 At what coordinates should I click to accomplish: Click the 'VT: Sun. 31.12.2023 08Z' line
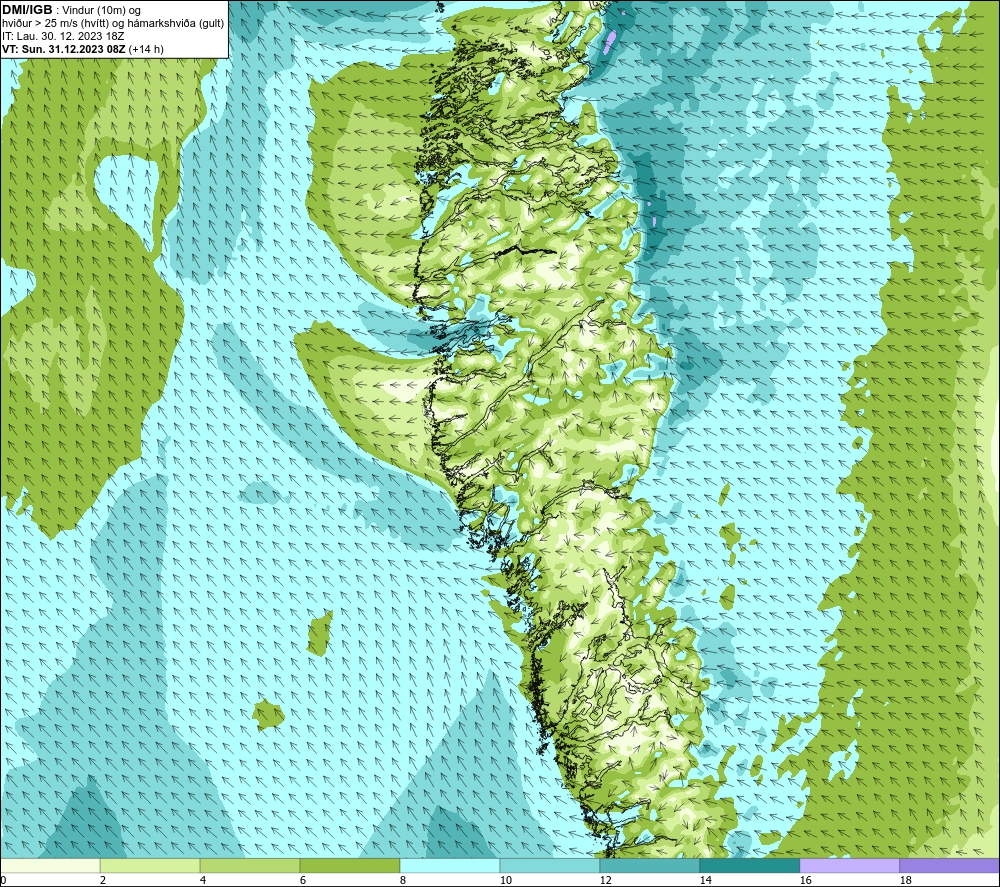click(64, 49)
